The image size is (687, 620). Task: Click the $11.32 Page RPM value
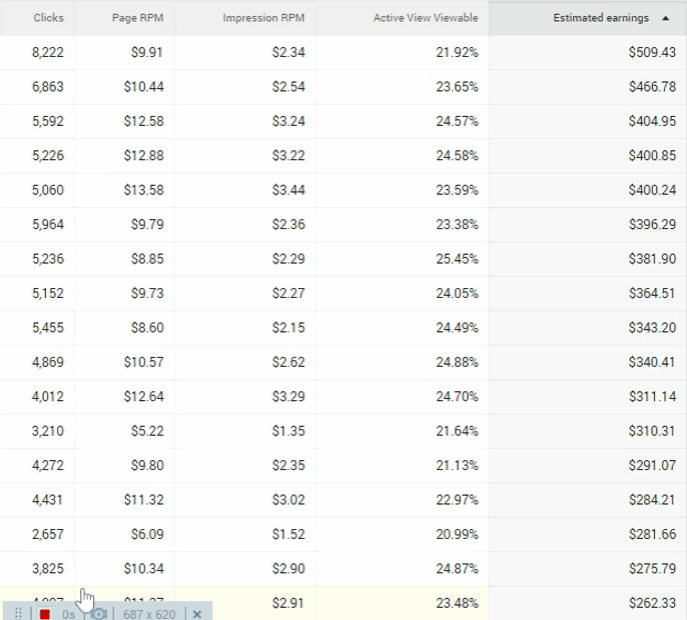[144, 500]
